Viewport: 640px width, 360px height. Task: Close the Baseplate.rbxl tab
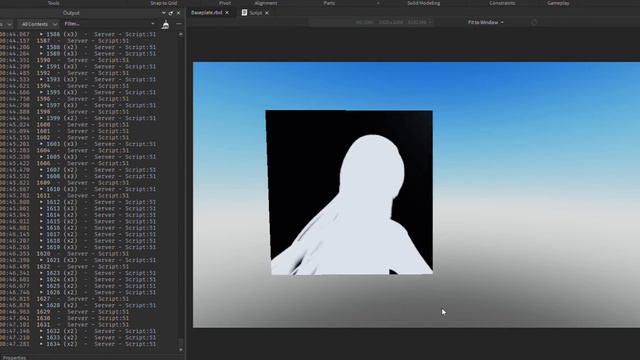tap(227, 13)
